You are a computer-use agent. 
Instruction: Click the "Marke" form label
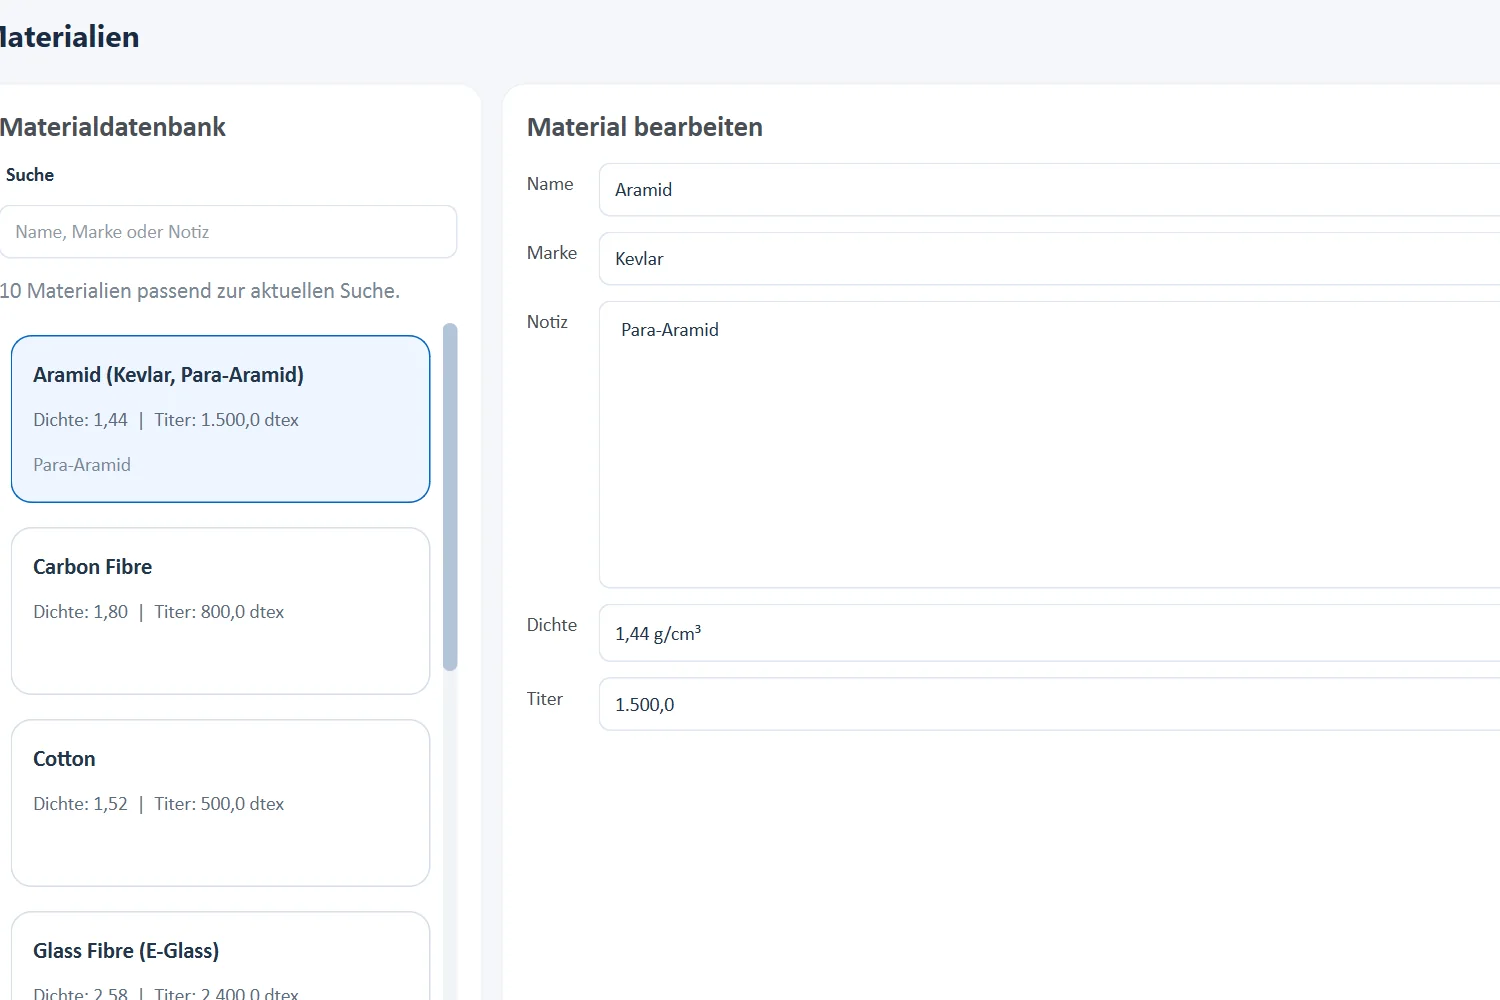pos(552,253)
